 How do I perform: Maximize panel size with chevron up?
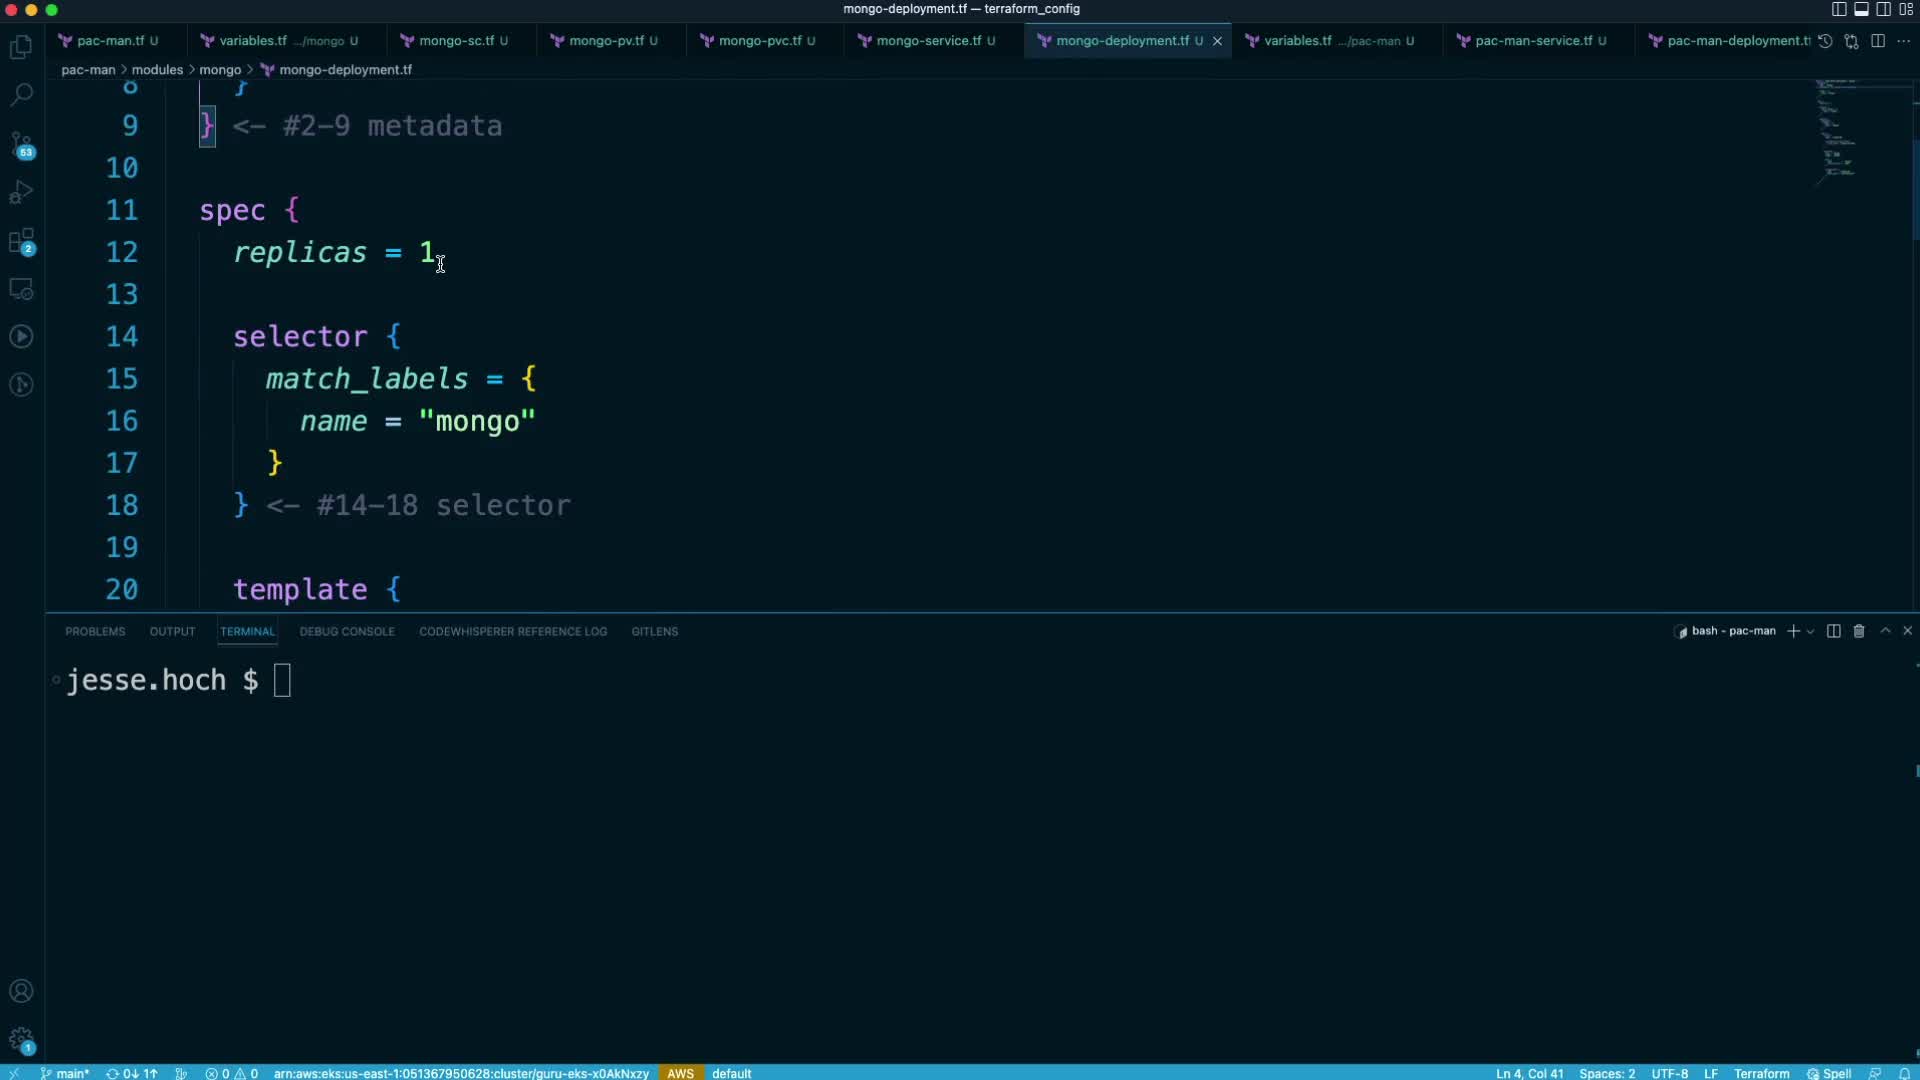click(1885, 631)
